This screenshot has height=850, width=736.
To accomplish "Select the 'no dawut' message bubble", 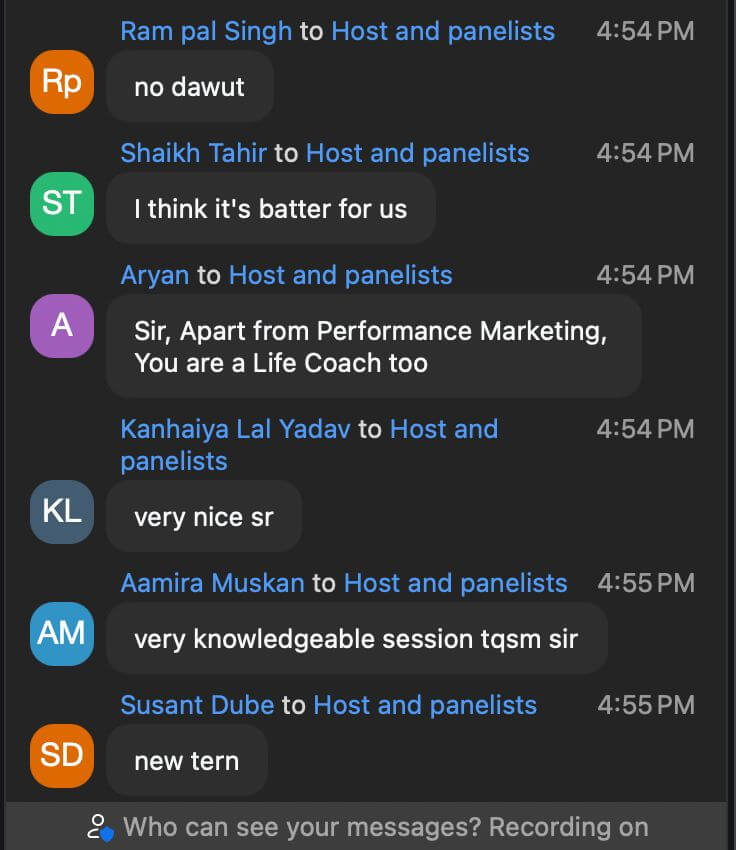I will [190, 87].
